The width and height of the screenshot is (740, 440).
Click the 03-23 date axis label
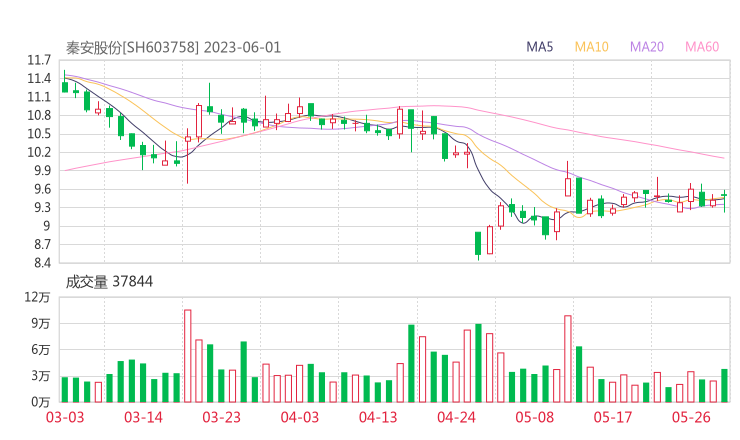(x=221, y=417)
